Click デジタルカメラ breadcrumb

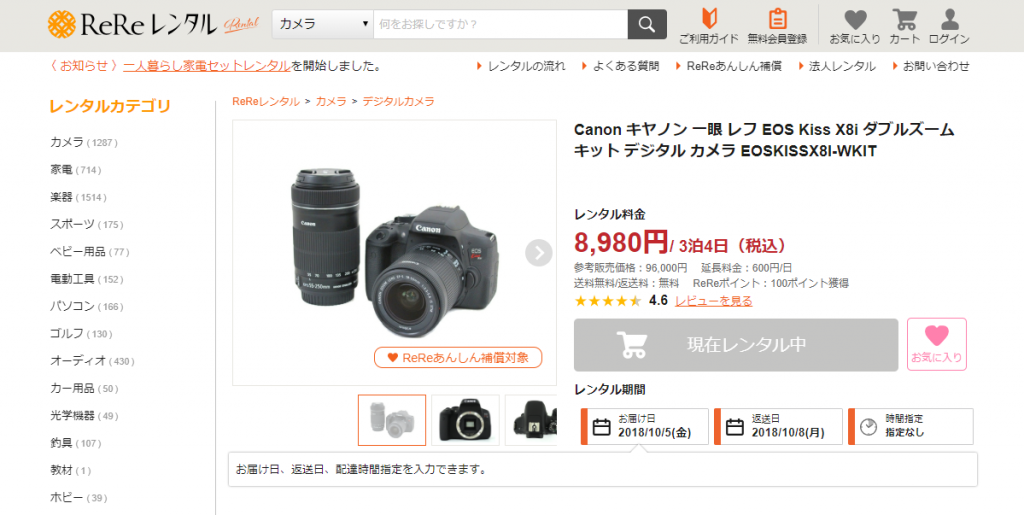[398, 101]
